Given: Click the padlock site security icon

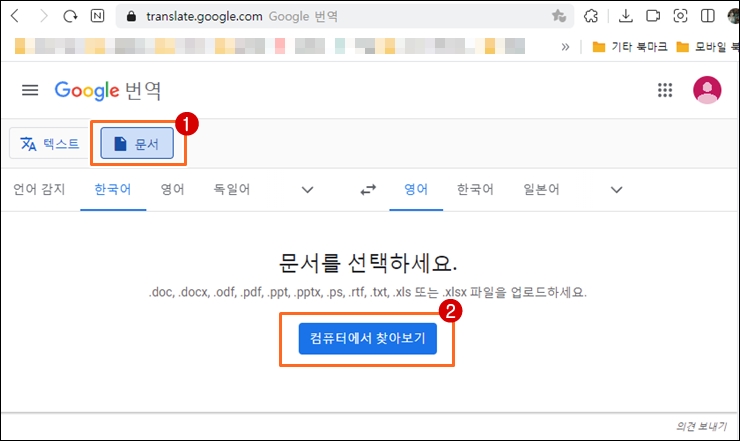Looking at the screenshot, I should 131,17.
